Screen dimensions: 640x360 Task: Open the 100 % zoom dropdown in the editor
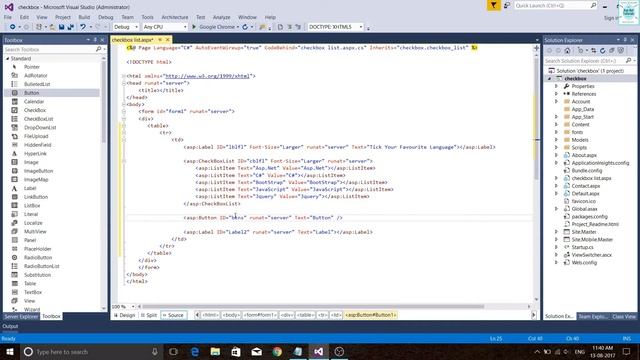click(133, 306)
